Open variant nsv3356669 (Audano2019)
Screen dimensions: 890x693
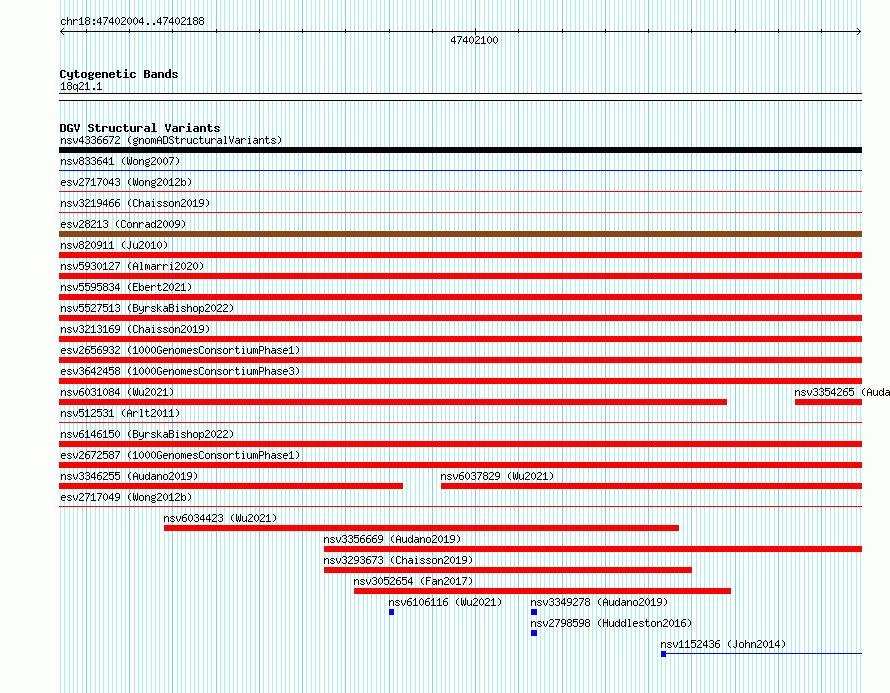click(392, 539)
